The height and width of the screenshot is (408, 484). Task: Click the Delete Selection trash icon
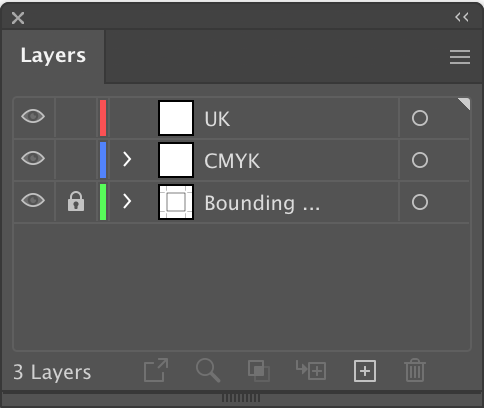coord(415,370)
